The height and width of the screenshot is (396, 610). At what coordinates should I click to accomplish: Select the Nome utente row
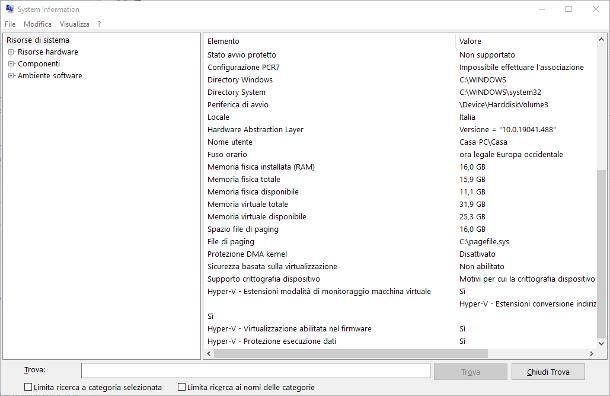point(400,142)
